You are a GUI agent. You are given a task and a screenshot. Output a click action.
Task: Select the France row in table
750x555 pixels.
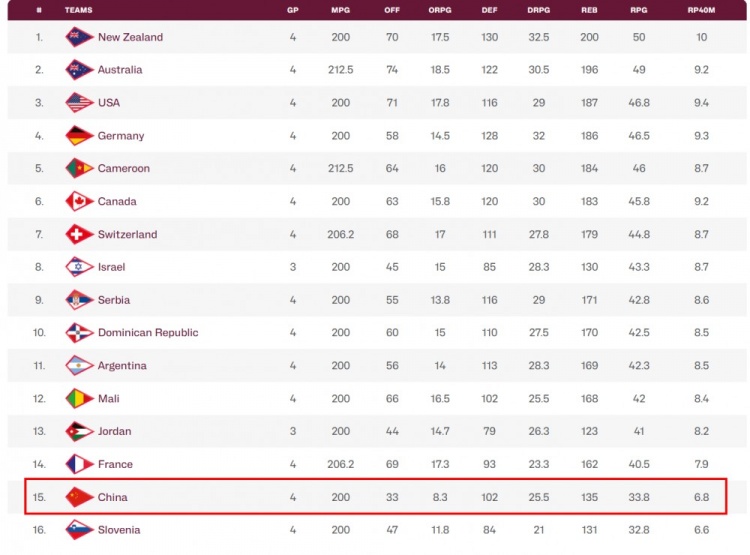[x=375, y=464]
